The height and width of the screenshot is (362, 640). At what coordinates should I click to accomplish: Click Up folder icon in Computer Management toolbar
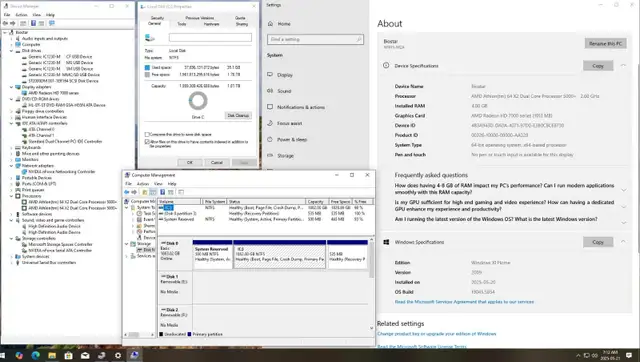144,192
